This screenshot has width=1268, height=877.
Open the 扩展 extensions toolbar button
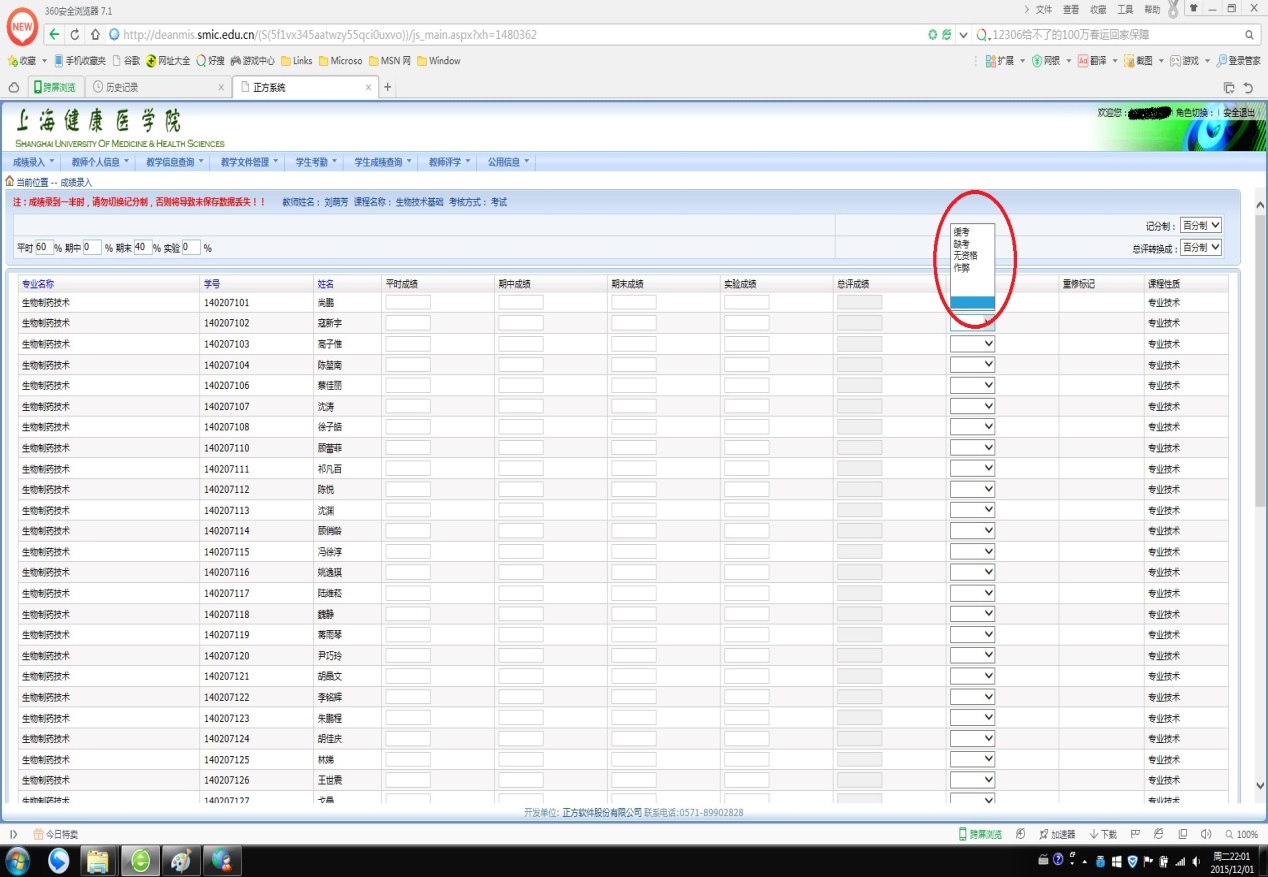1000,61
